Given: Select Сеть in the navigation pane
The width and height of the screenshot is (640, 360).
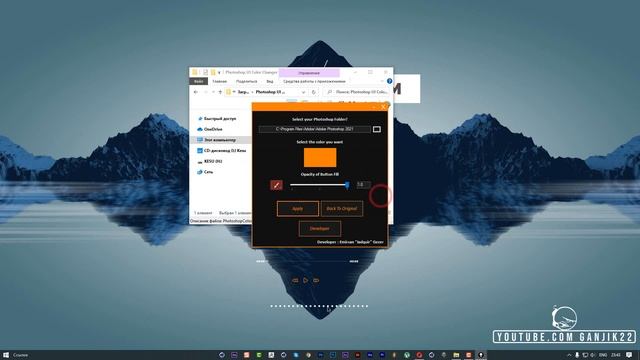Looking at the screenshot, I should 205,172.
